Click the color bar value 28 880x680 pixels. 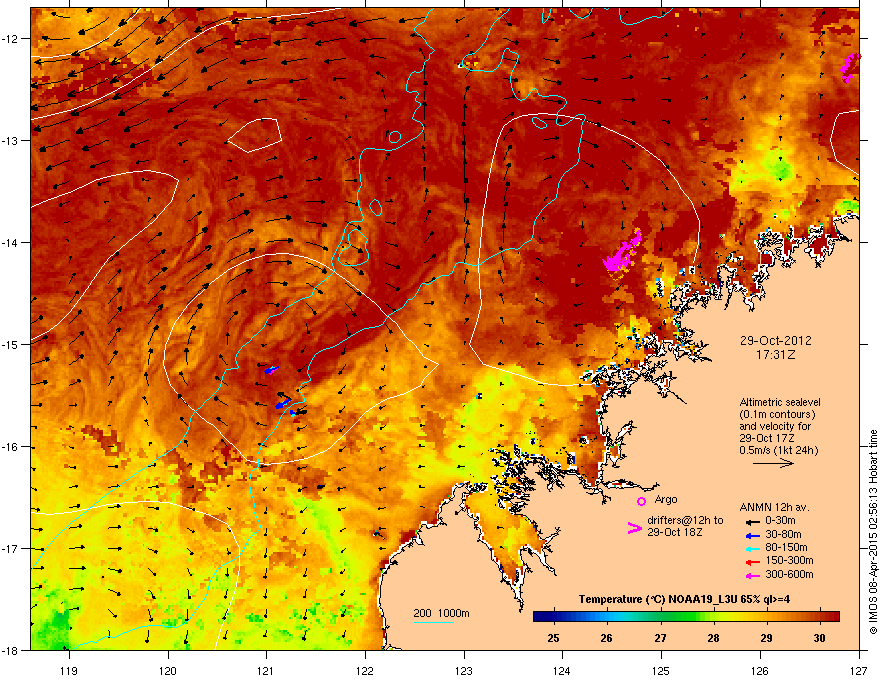(713, 638)
